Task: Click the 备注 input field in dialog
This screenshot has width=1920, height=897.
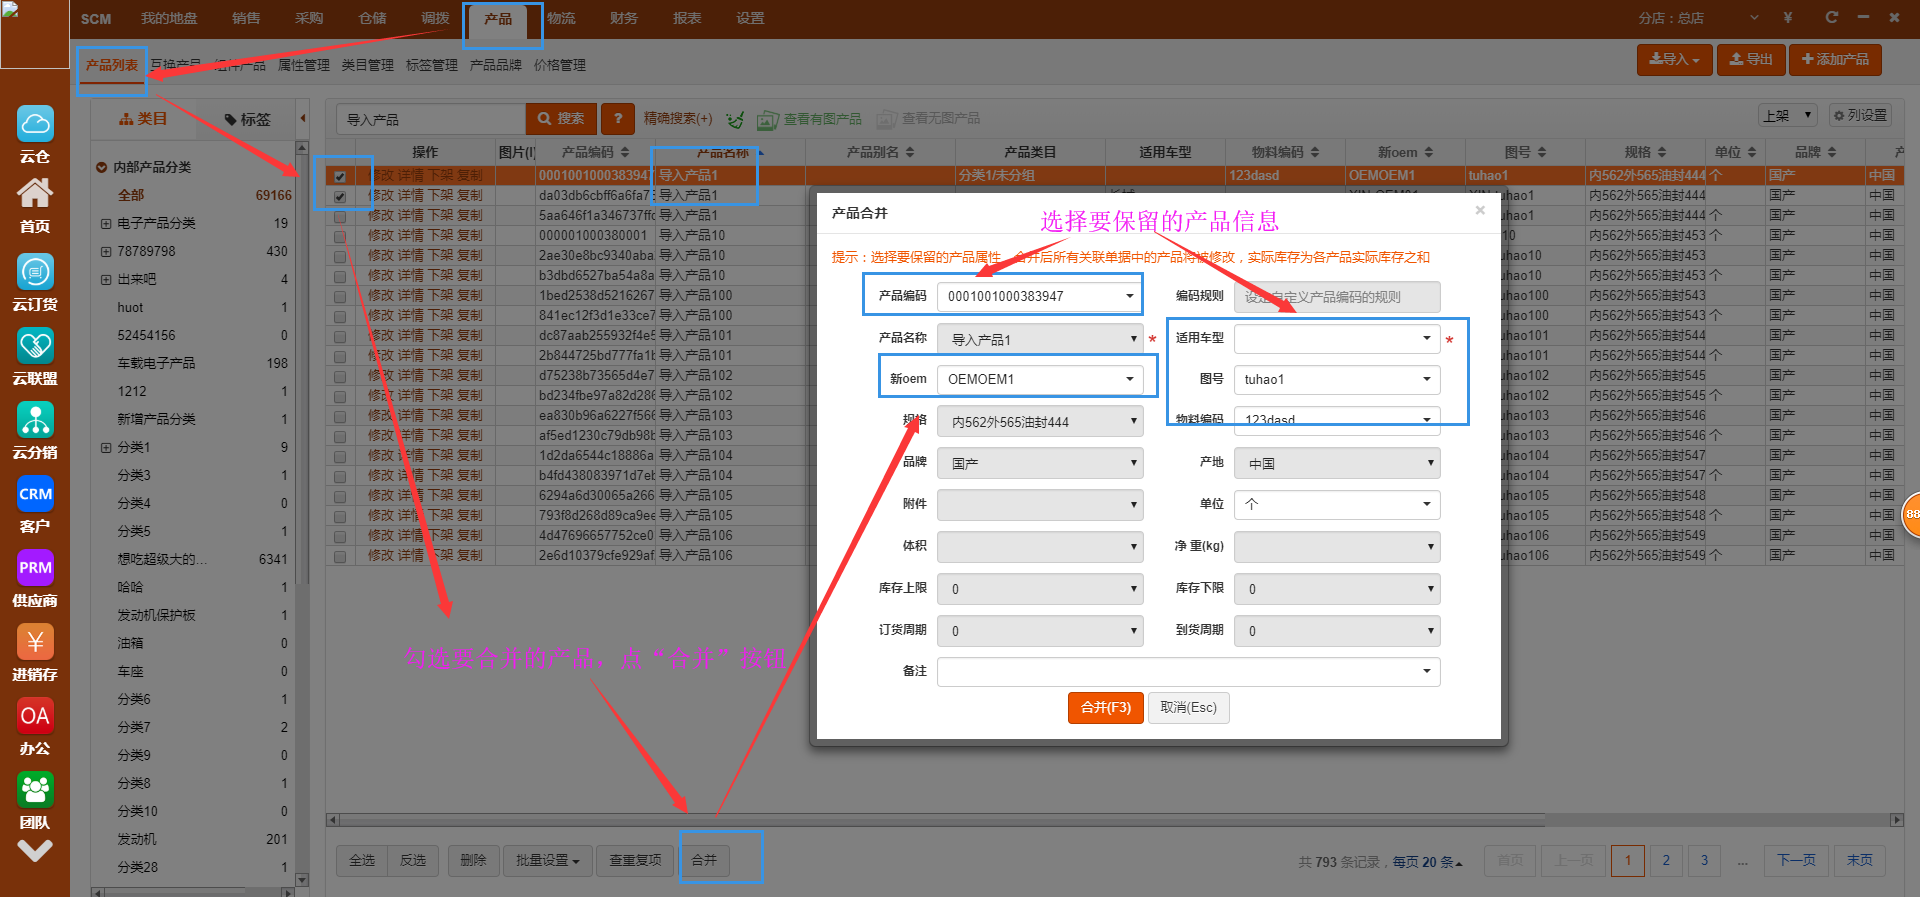Action: pos(1180,672)
